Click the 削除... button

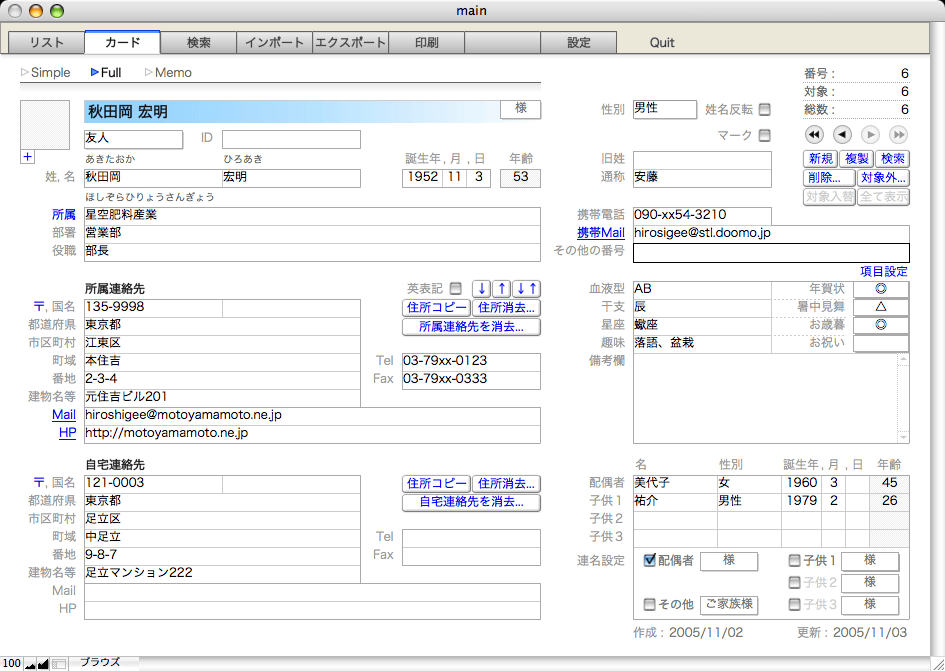pos(829,178)
